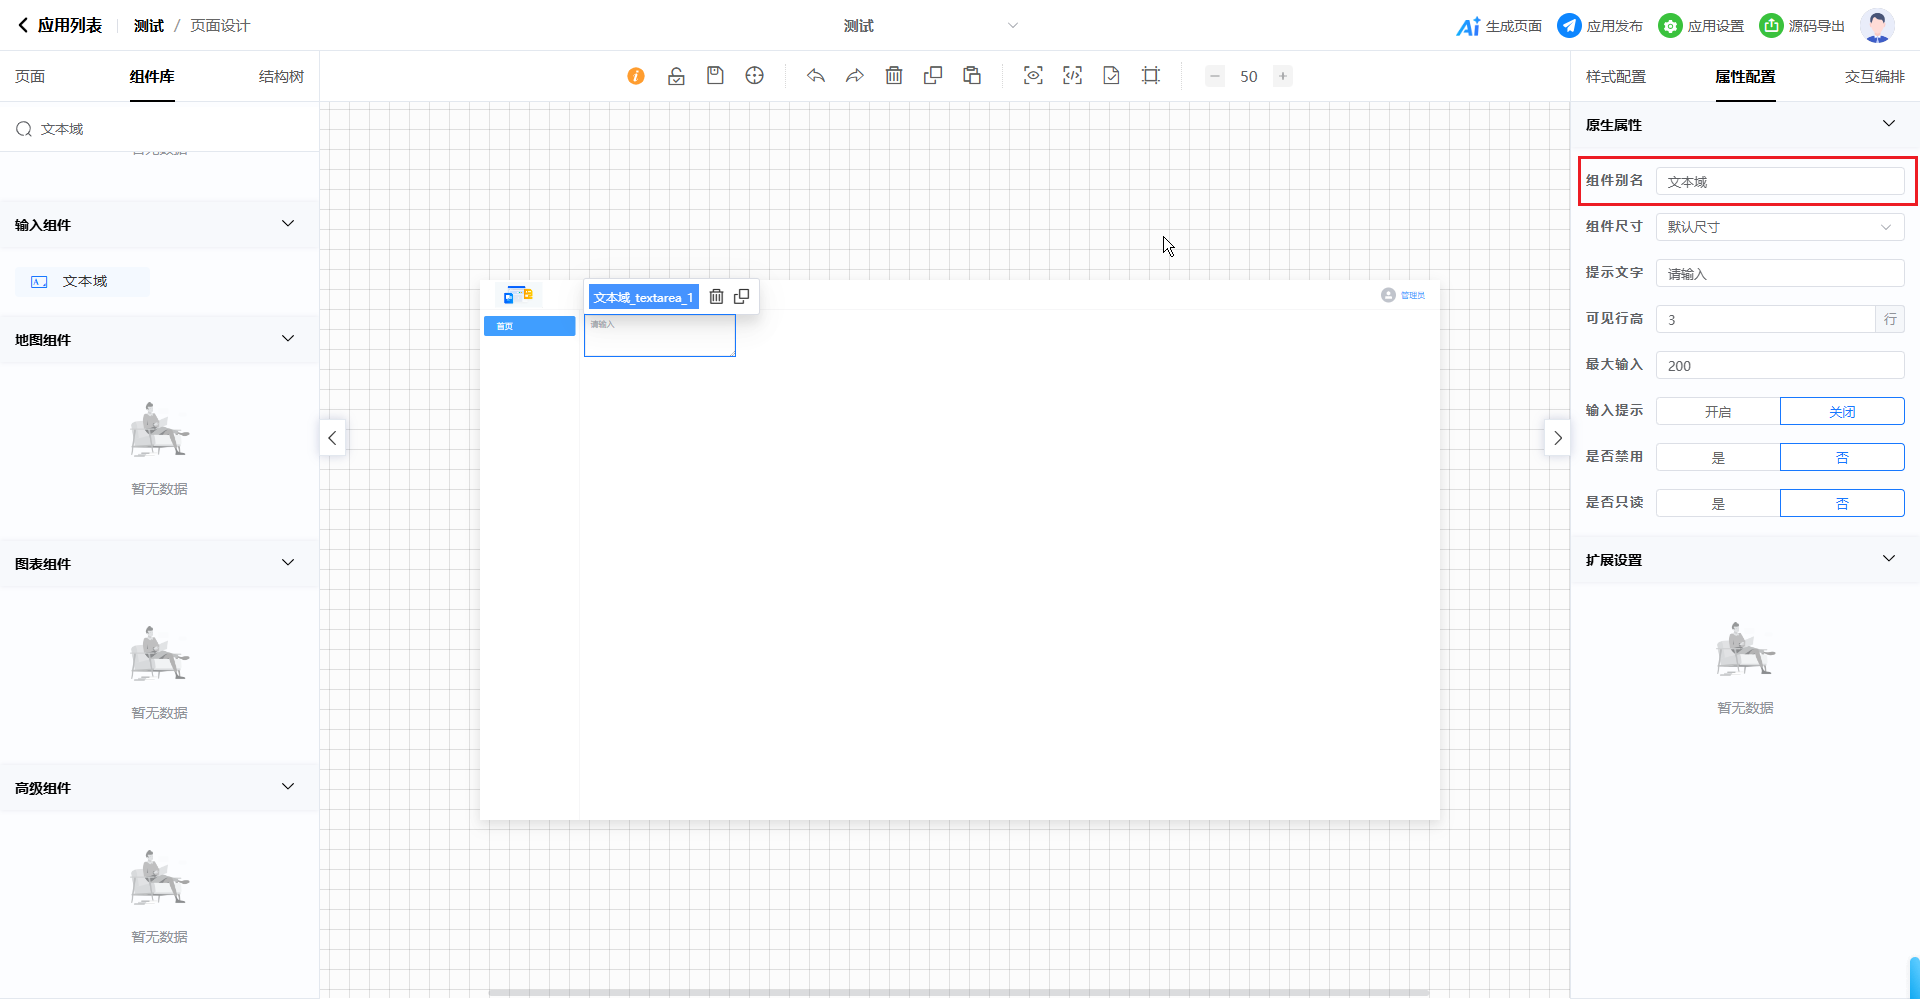Click the 应用发布 button
The height and width of the screenshot is (999, 1920).
click(x=1600, y=26)
